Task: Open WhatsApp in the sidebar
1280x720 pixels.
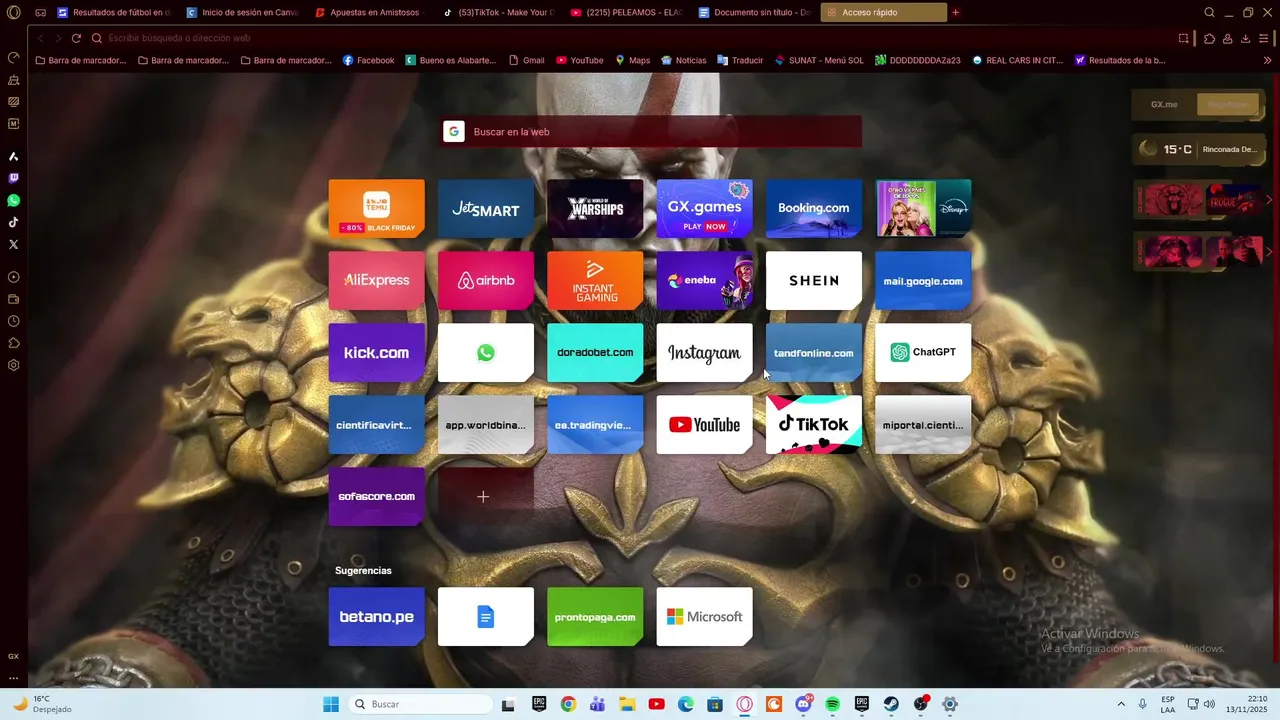Action: [x=13, y=200]
